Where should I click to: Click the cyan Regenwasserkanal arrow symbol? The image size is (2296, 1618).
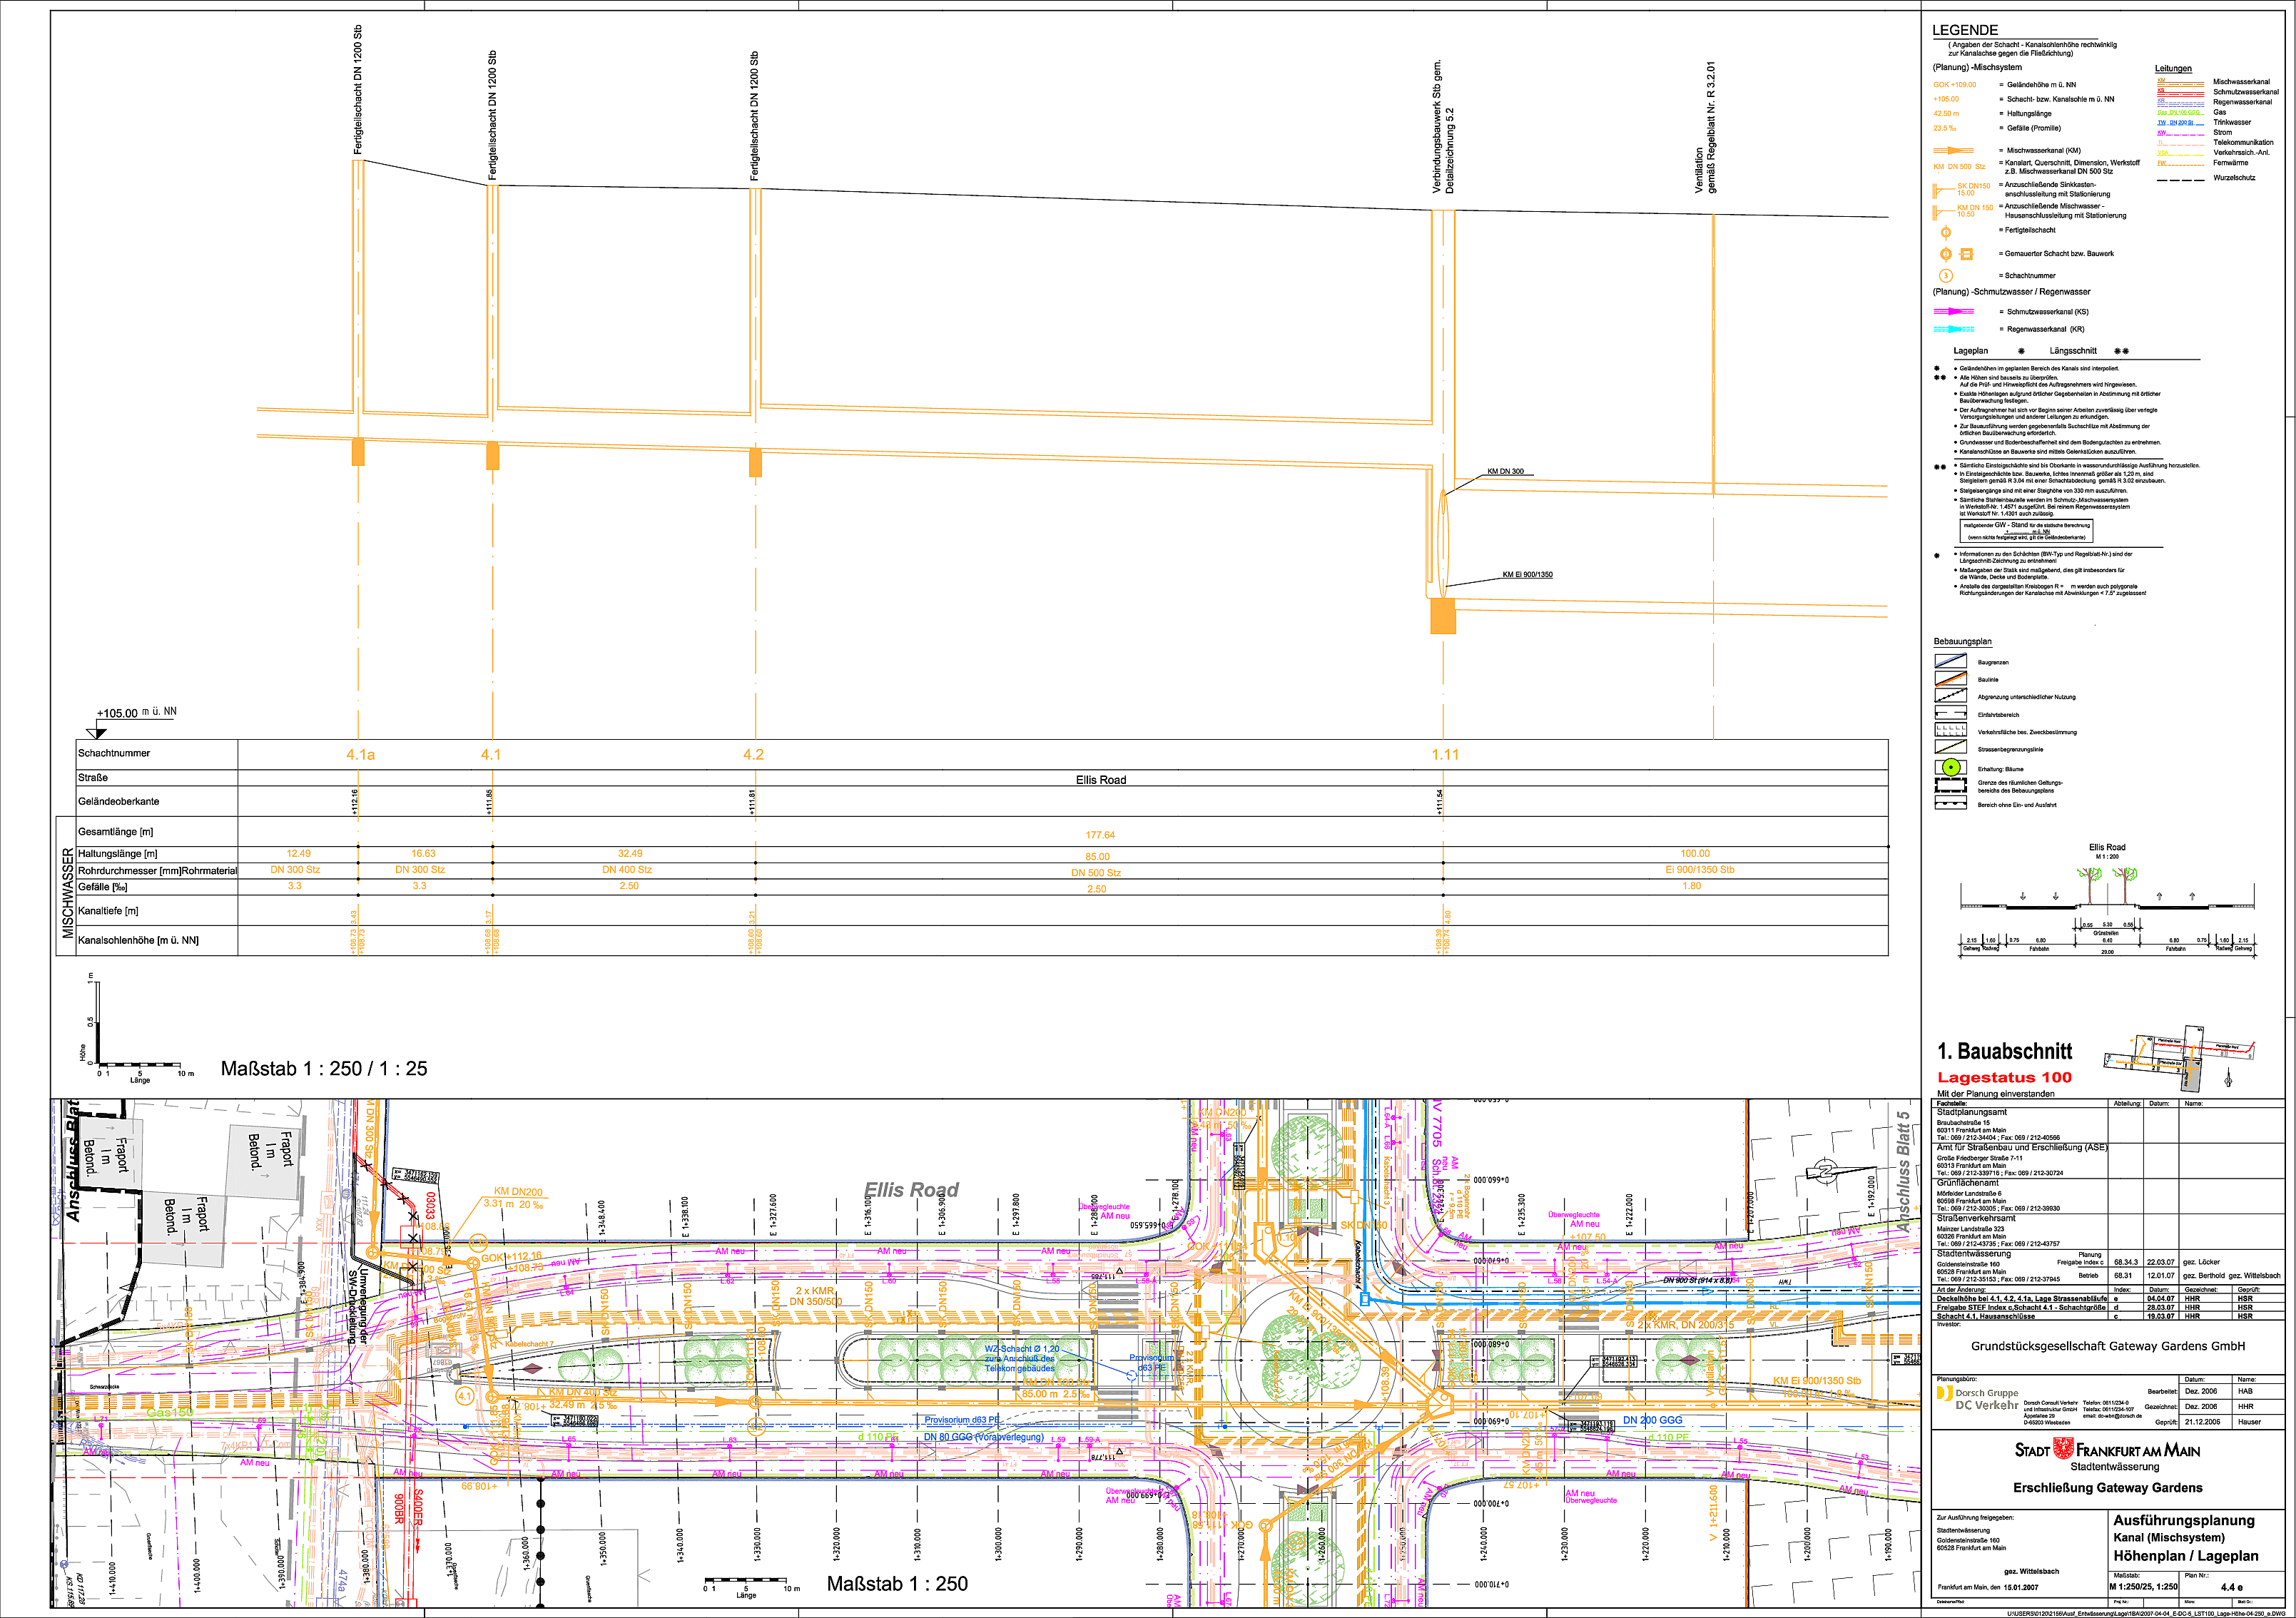coord(1953,329)
